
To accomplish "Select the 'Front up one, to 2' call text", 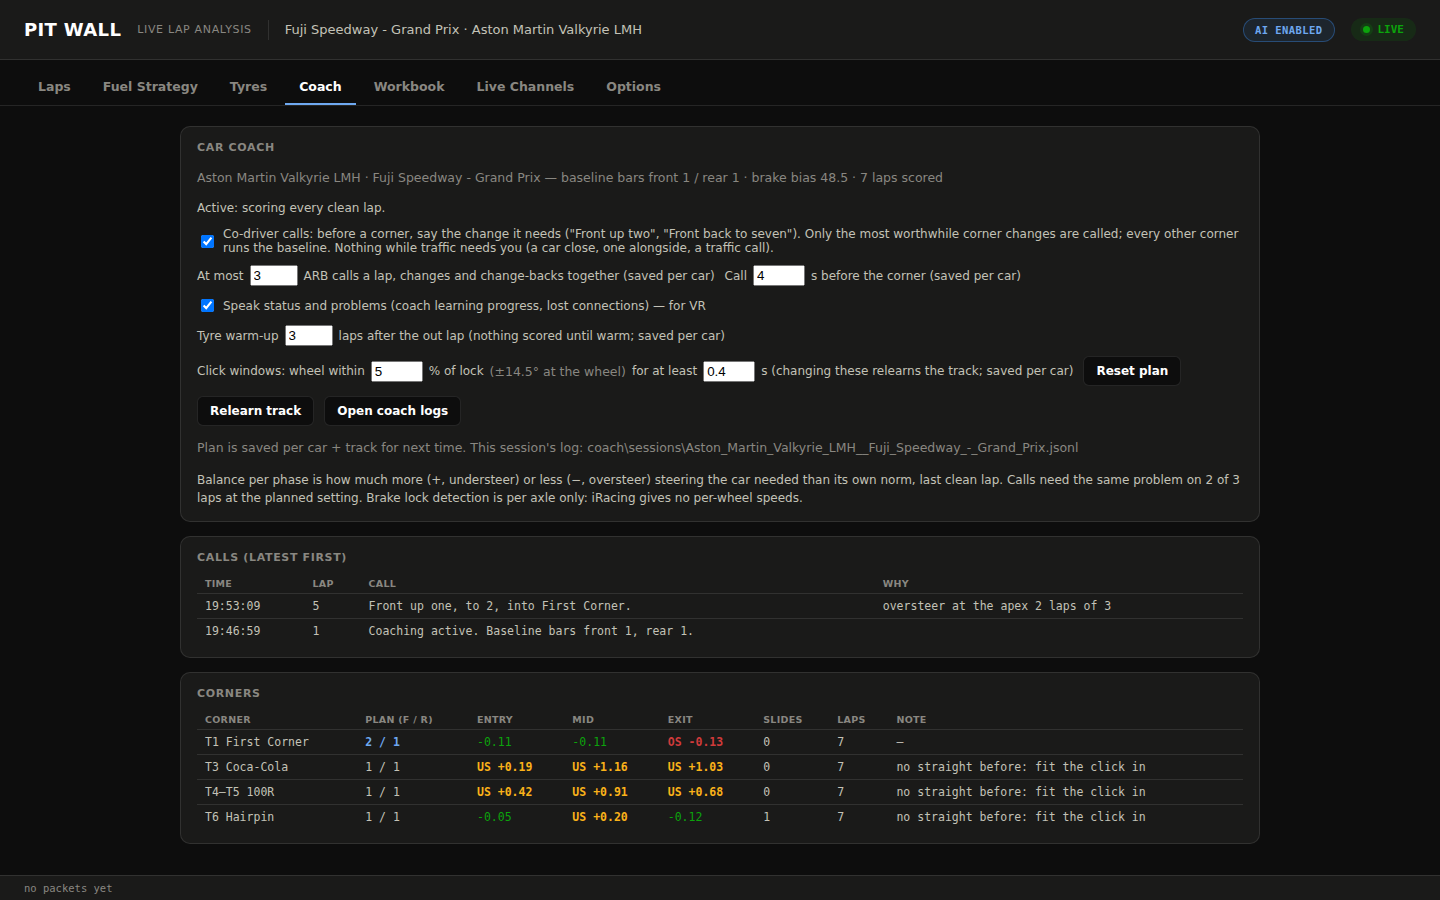I will [499, 606].
